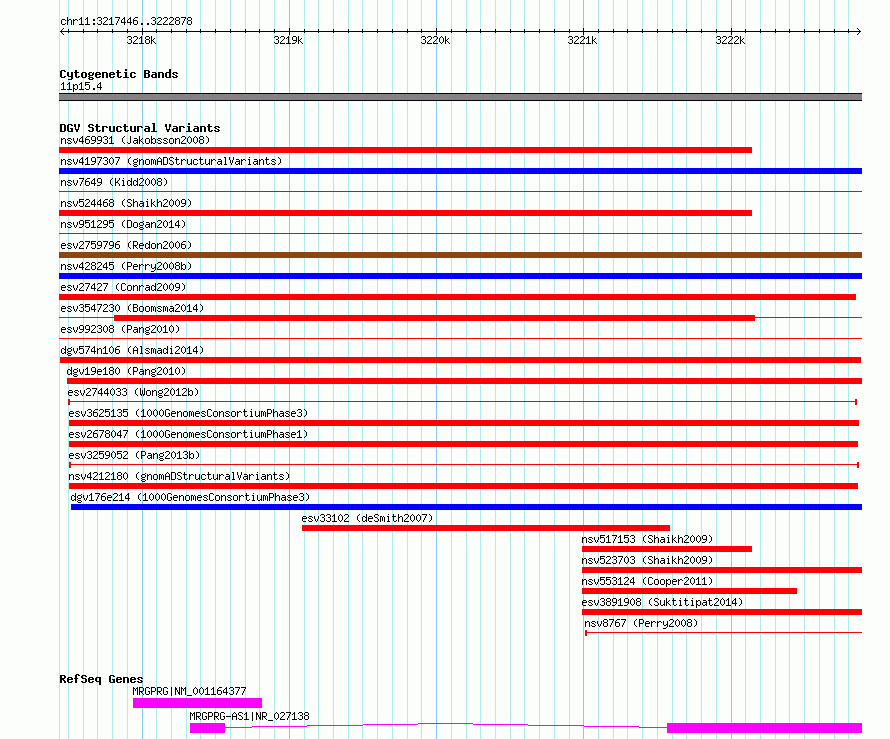This screenshot has height=739, width=890.
Task: Open nsv517153 (Shaikh2009) variant label
Action: point(647,539)
